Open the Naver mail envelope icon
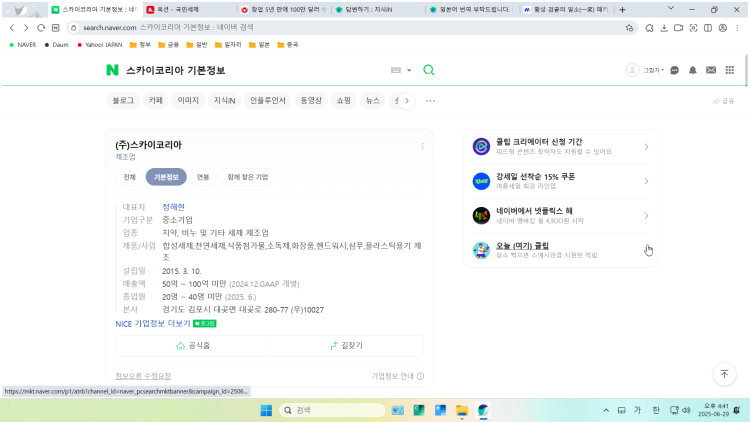The width and height of the screenshot is (750, 422). [x=711, y=70]
